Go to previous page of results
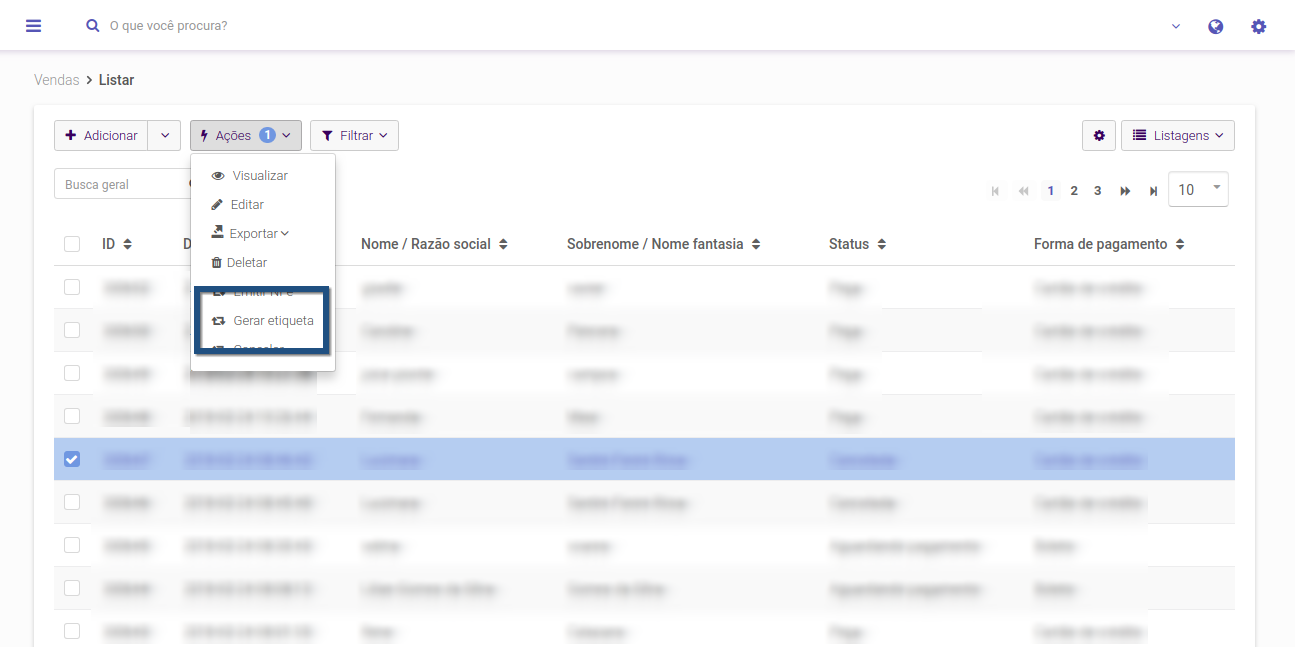Screen dimensions: 1295x647 [x=1023, y=191]
